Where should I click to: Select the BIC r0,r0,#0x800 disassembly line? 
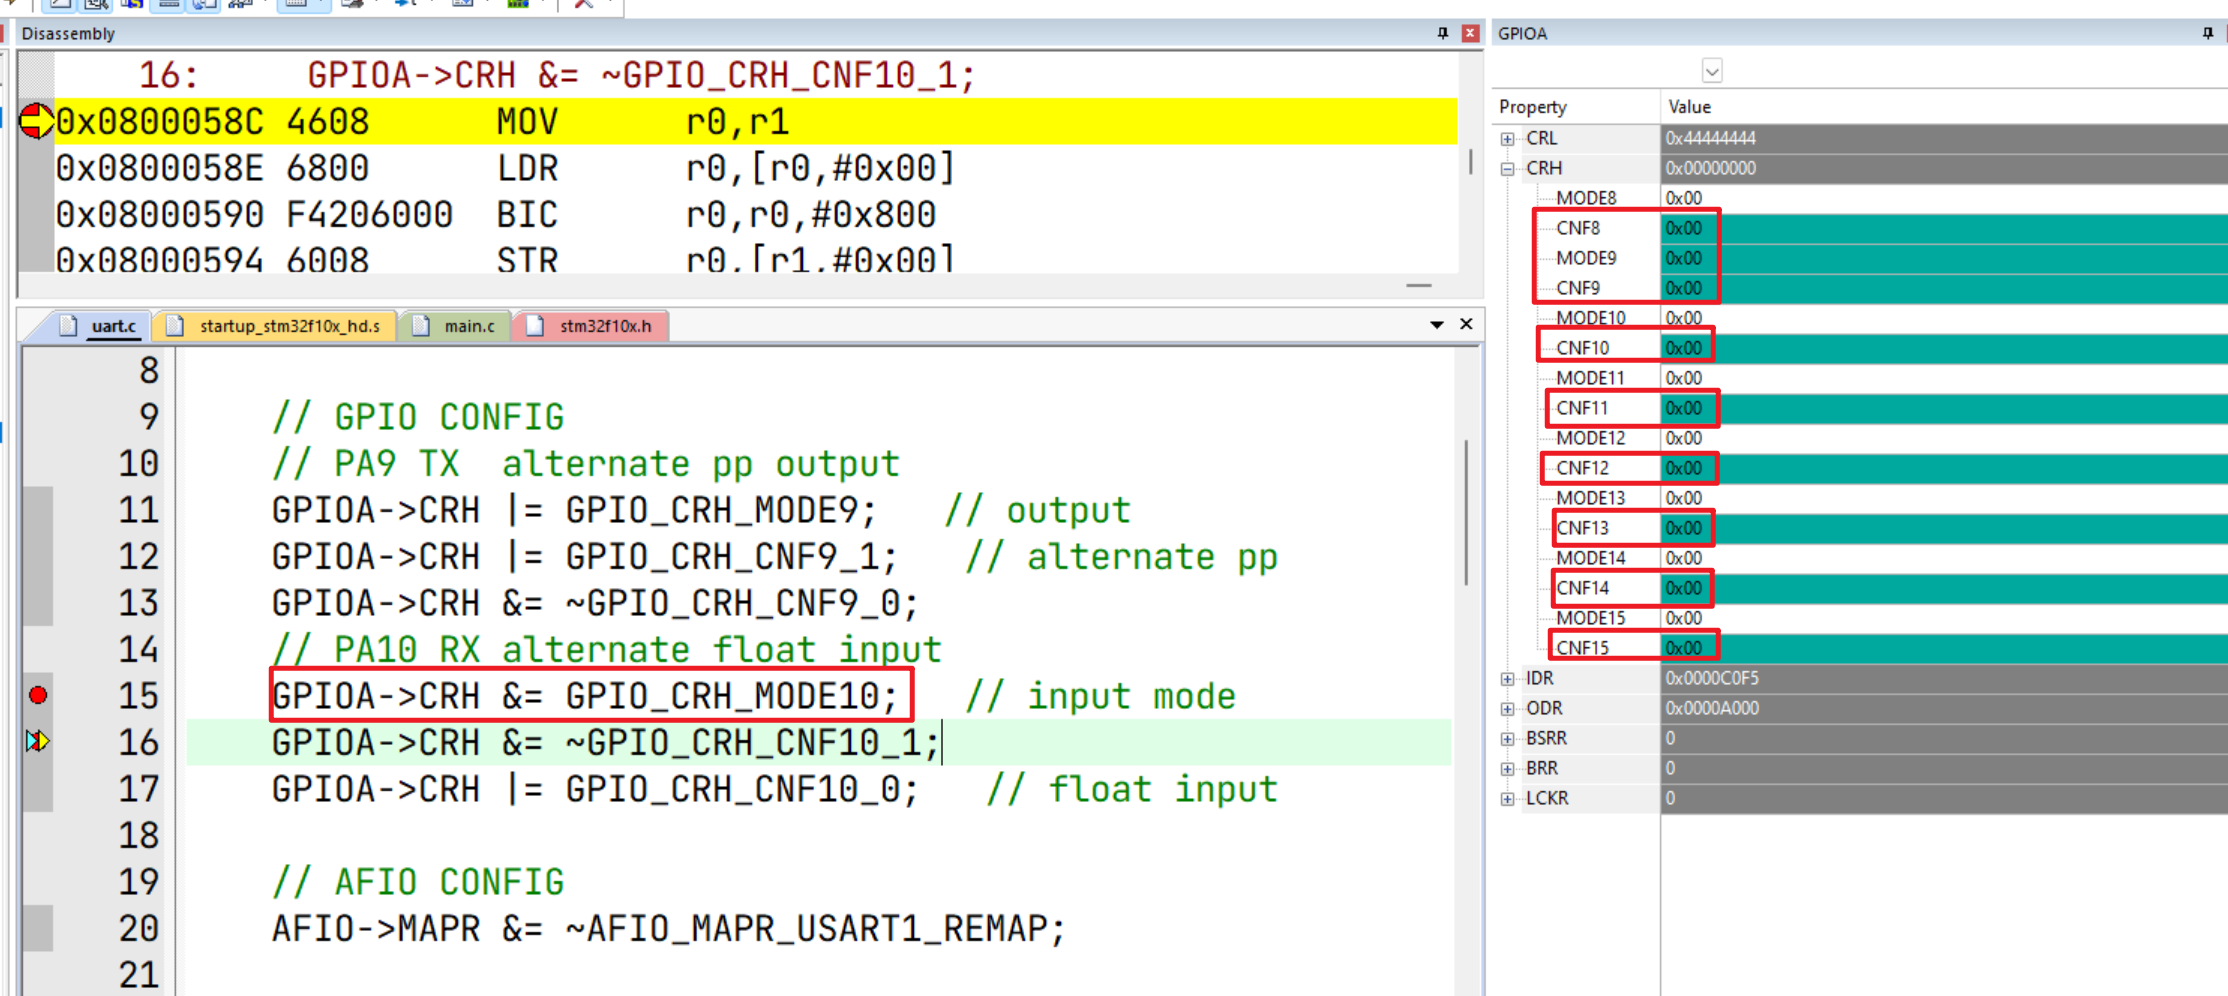[755, 214]
